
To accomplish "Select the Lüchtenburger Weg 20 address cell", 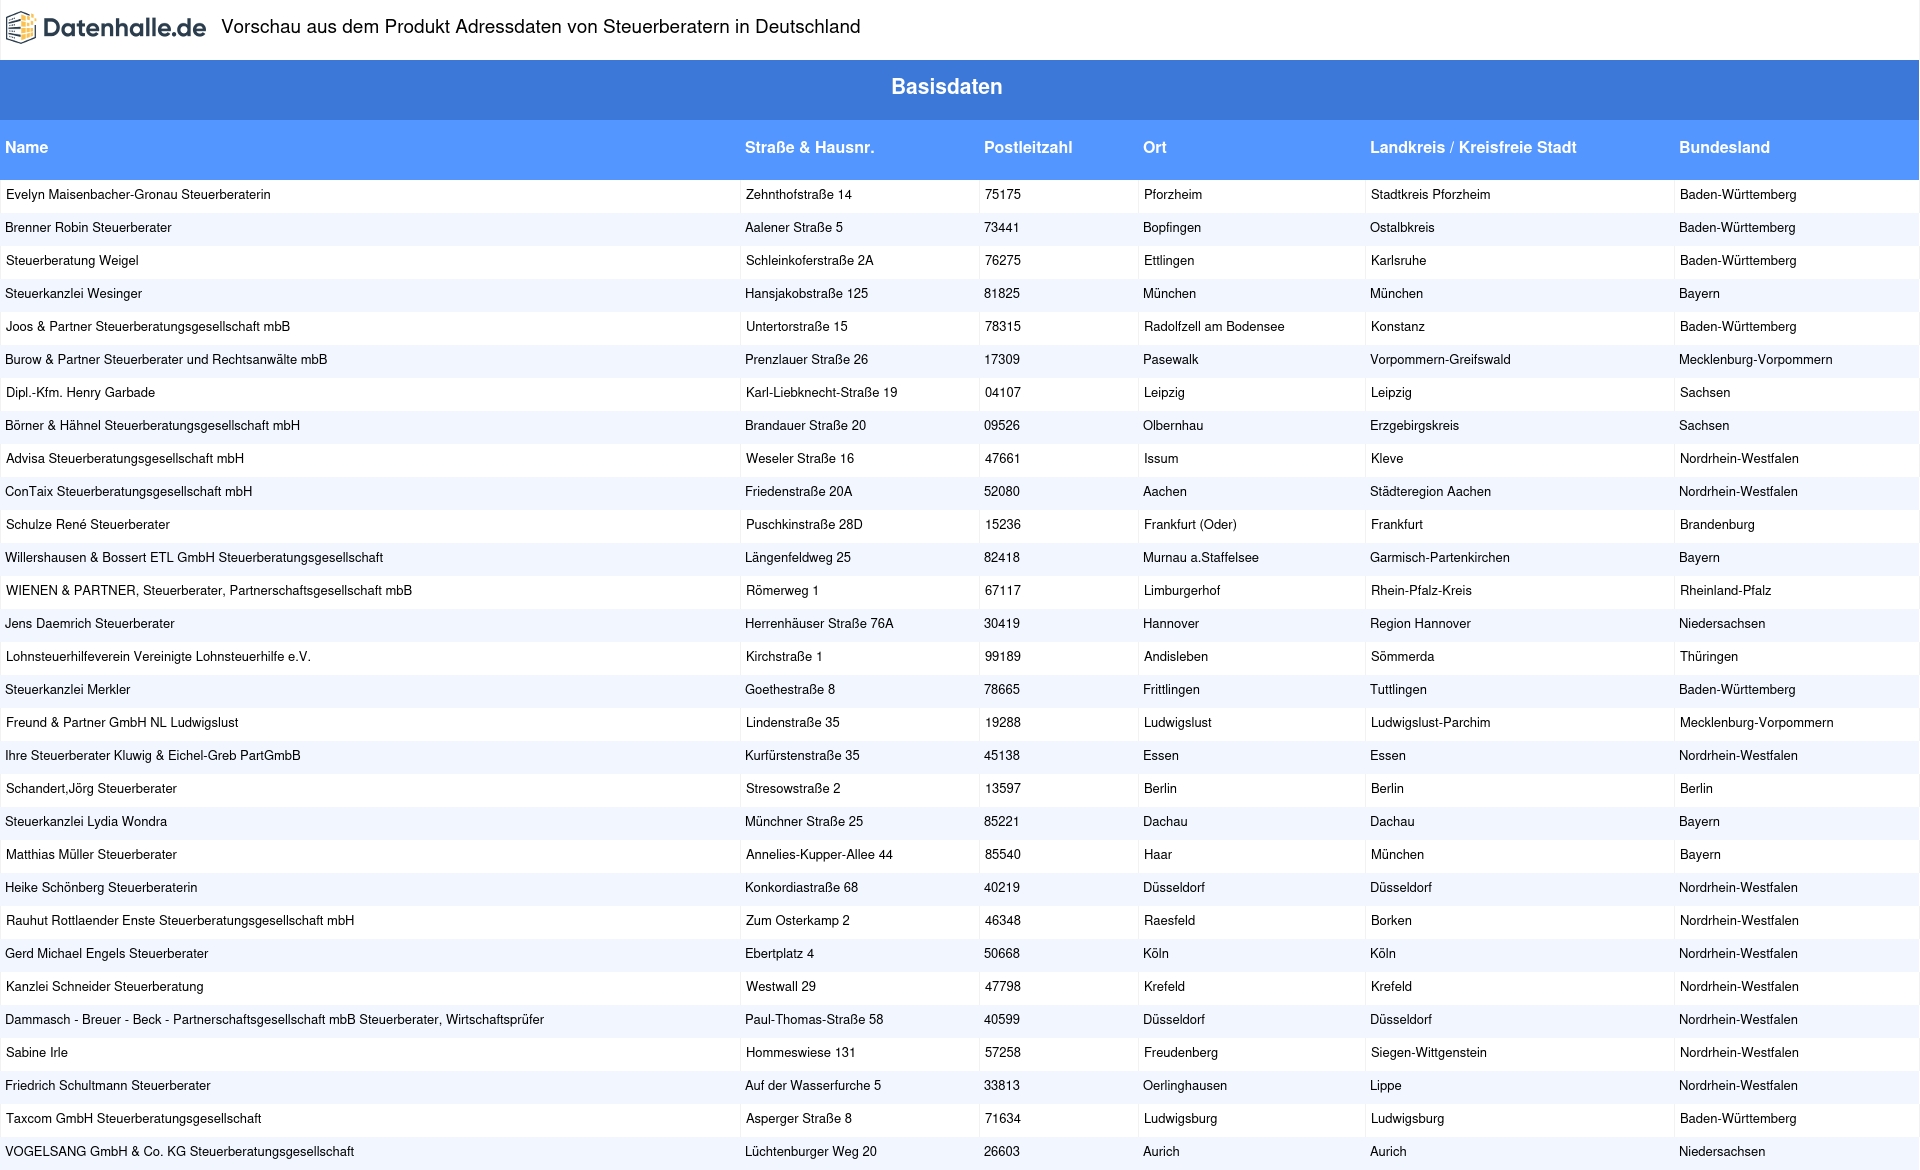I will click(811, 1152).
